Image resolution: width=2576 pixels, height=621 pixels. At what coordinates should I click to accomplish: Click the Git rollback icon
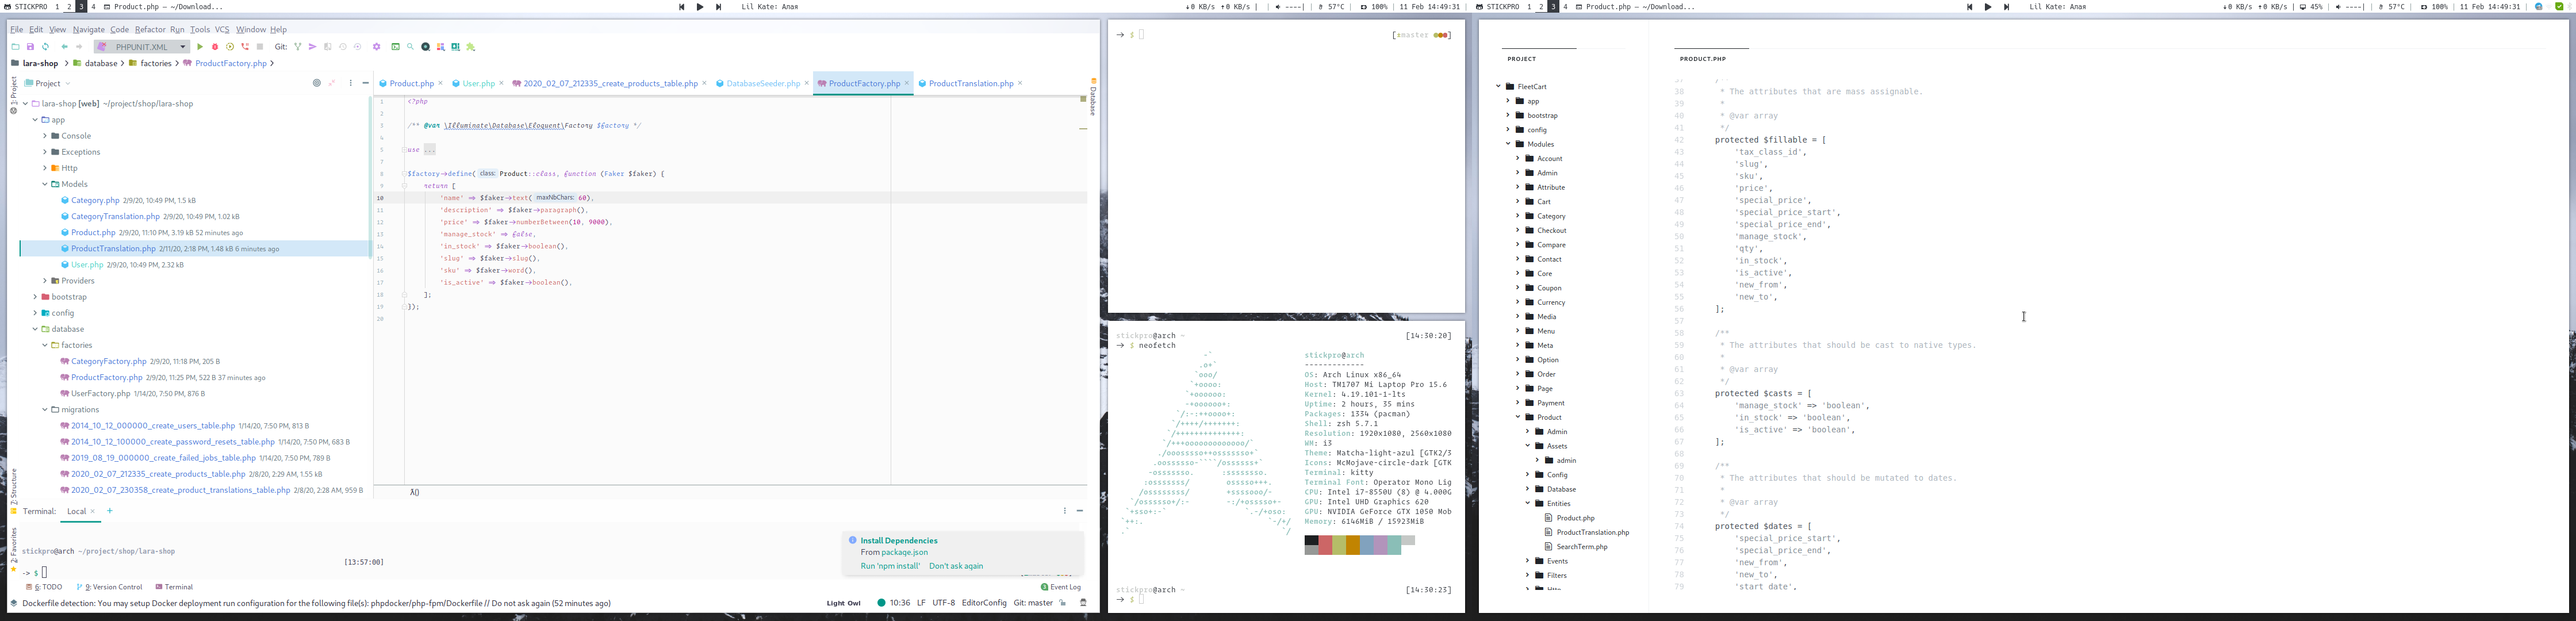point(358,47)
